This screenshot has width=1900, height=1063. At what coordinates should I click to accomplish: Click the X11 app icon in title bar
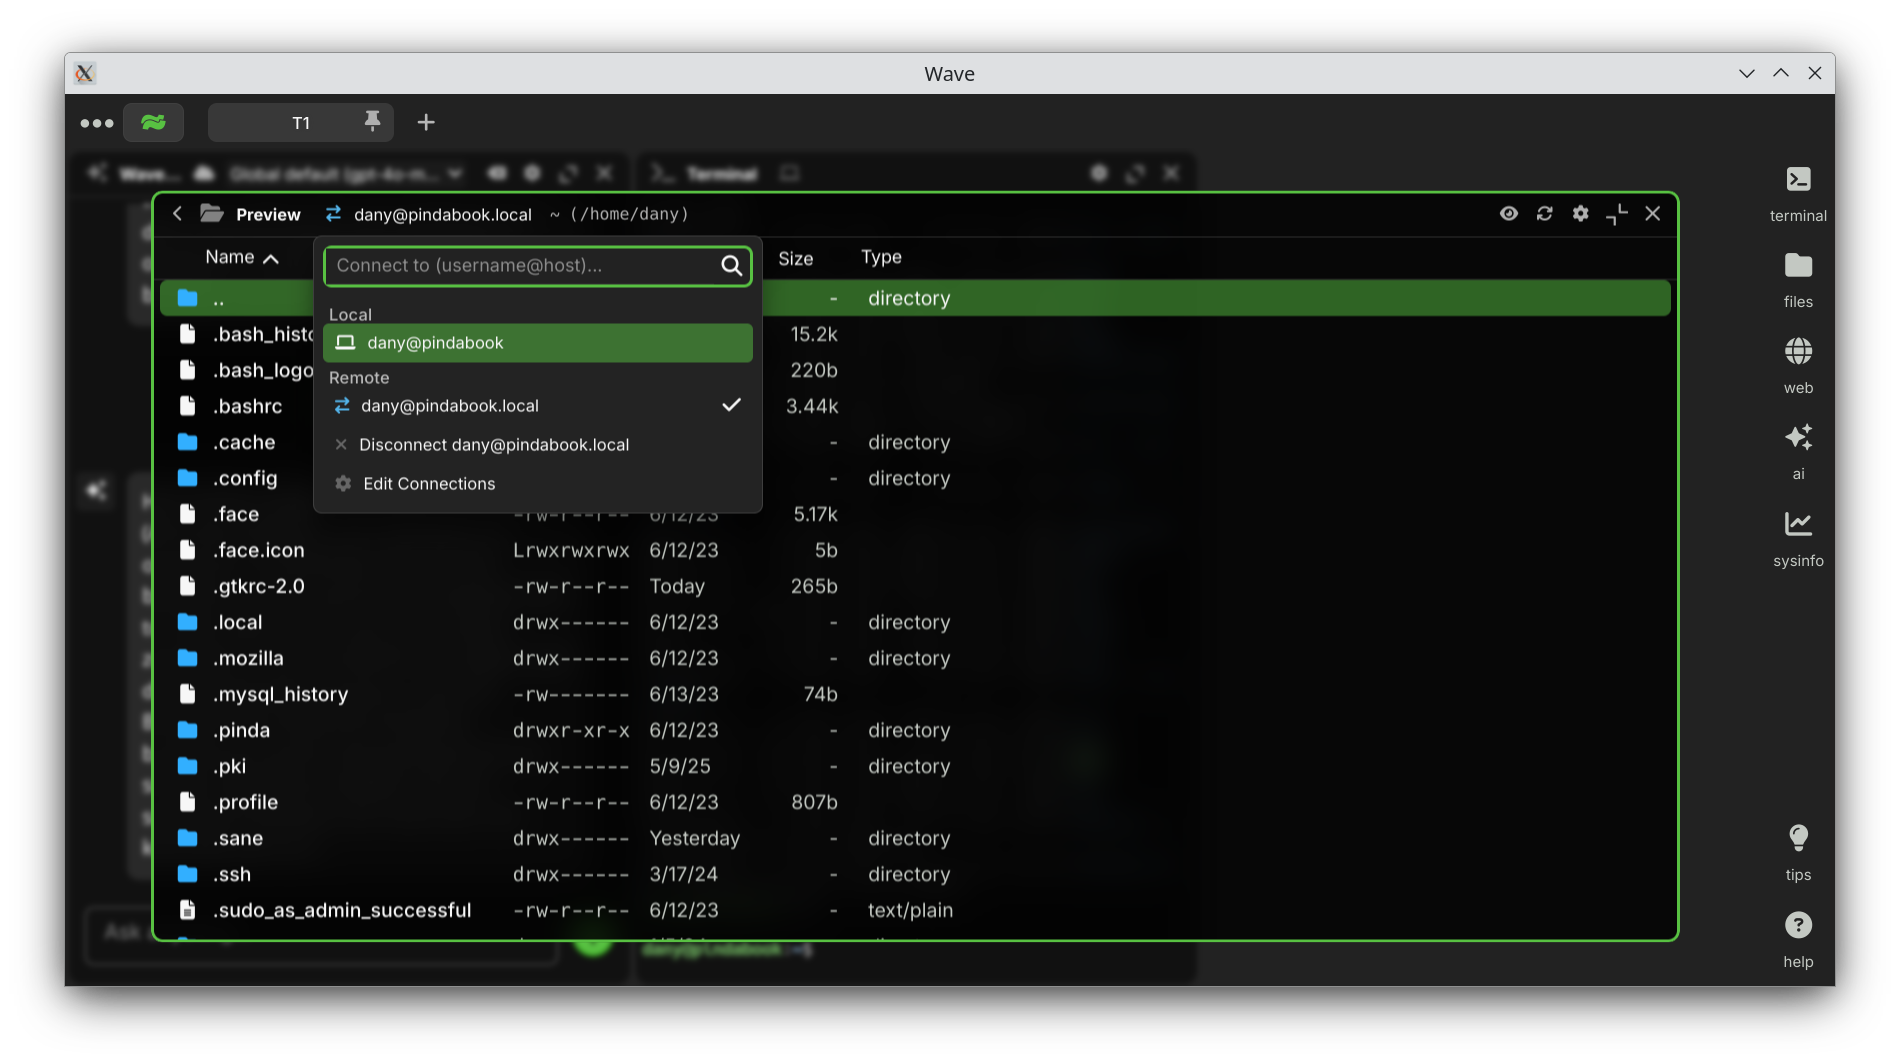pyautogui.click(x=85, y=73)
